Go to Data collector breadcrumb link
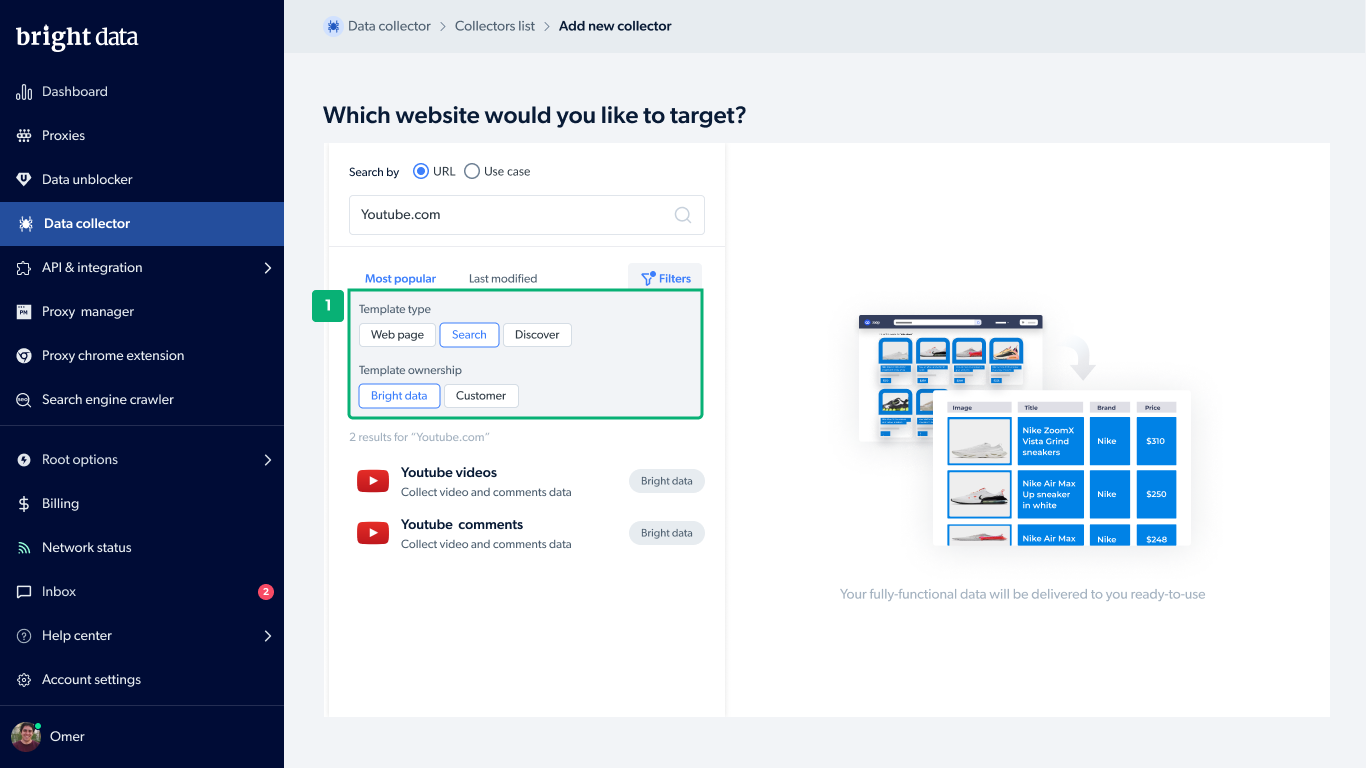The image size is (1366, 768). (x=389, y=27)
